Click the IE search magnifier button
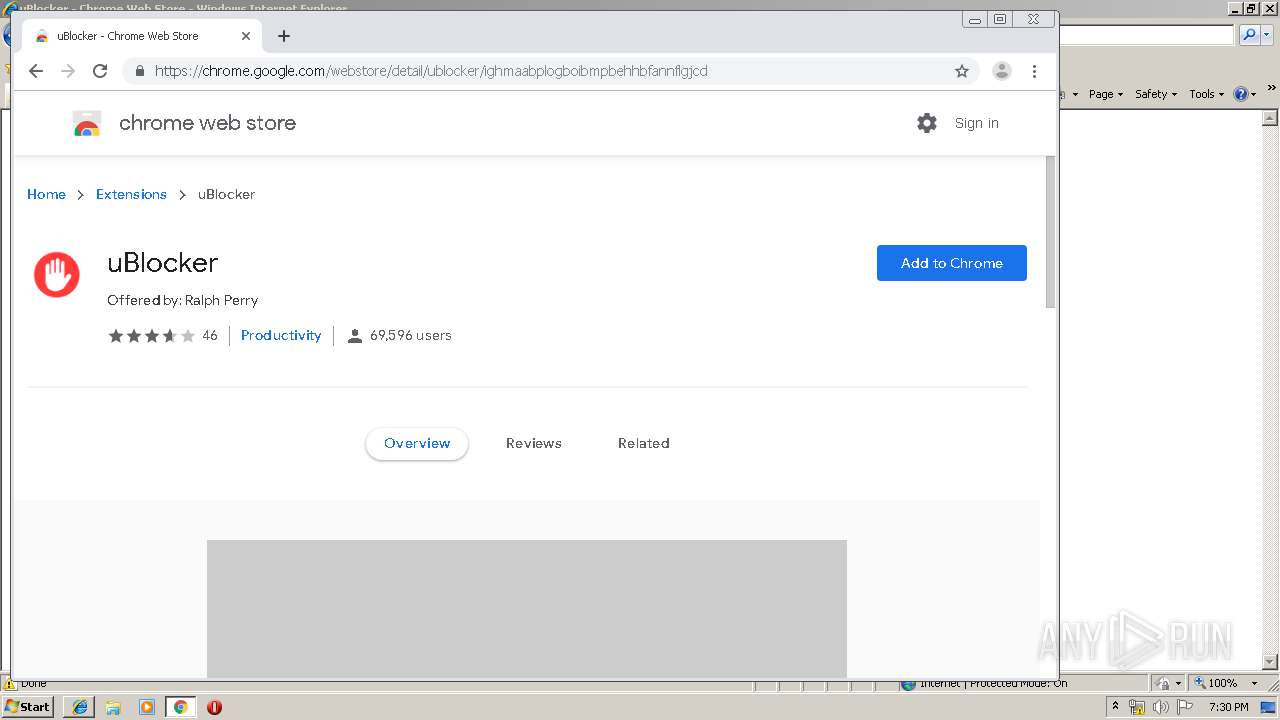The image size is (1280, 720). 1248,35
